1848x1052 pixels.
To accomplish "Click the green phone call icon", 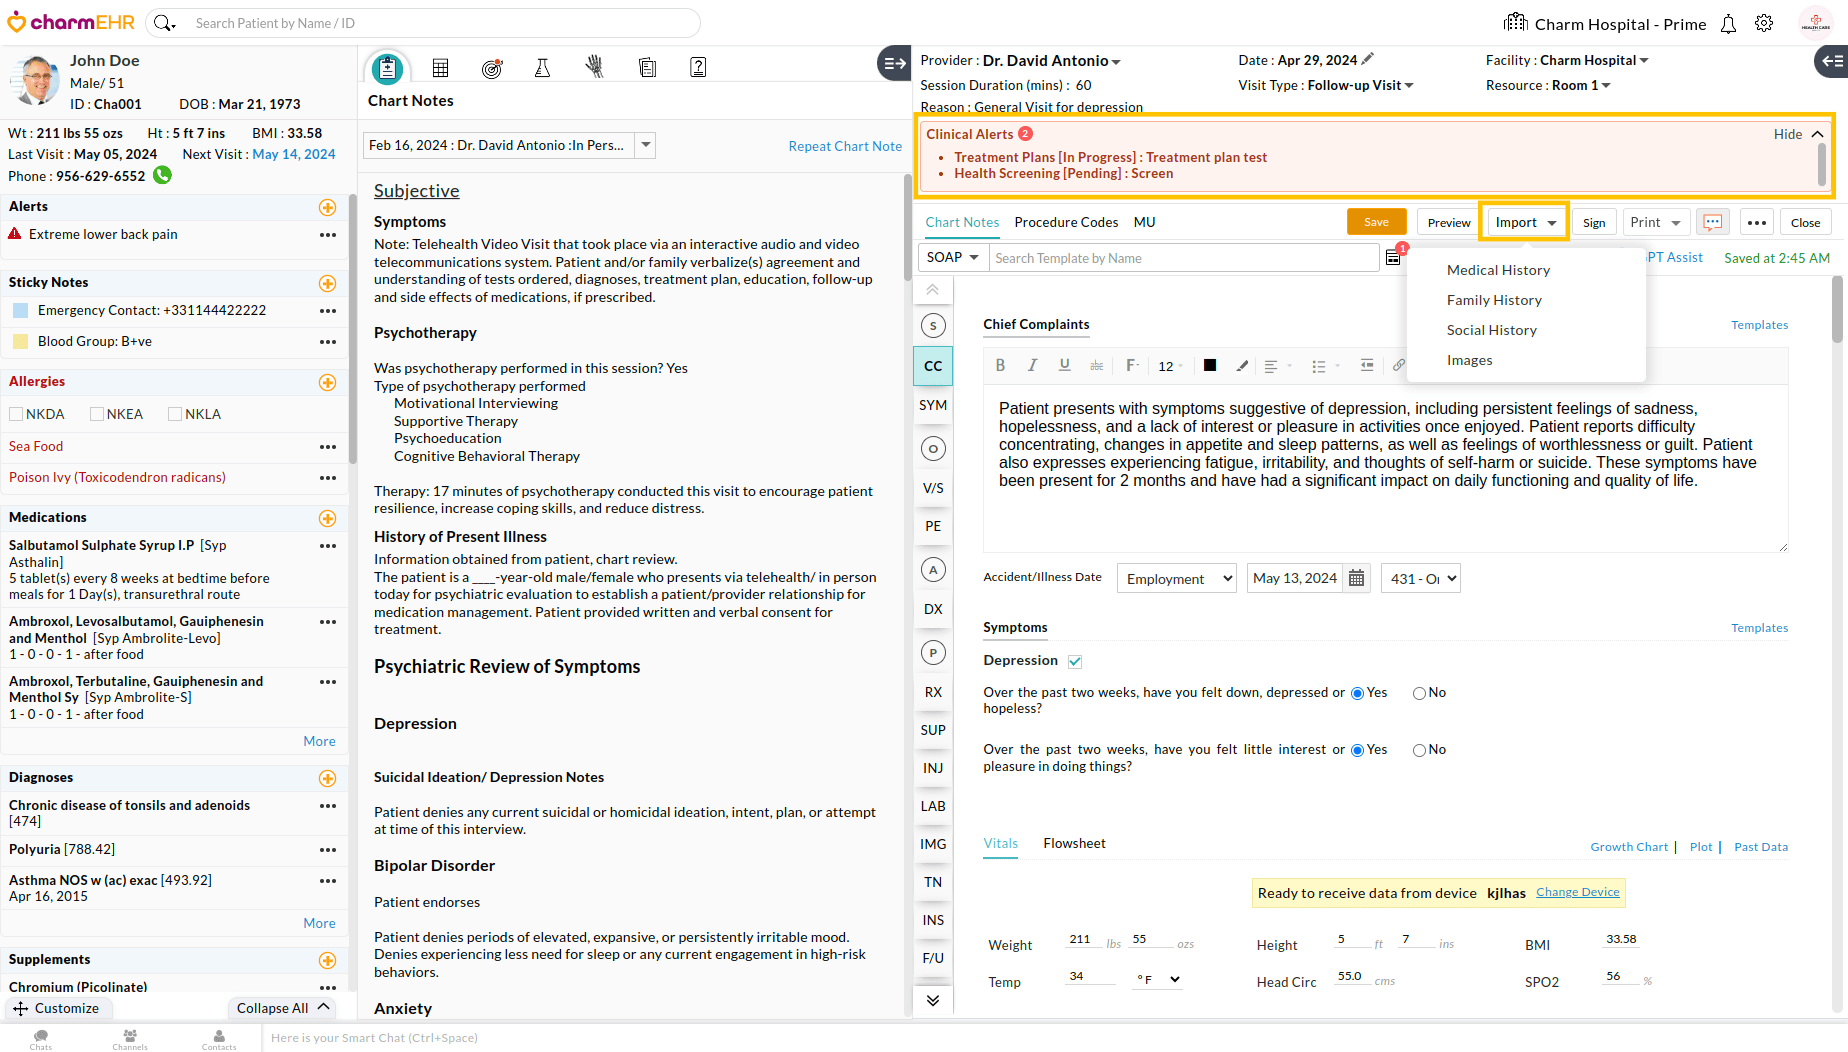I will pyautogui.click(x=162, y=175).
